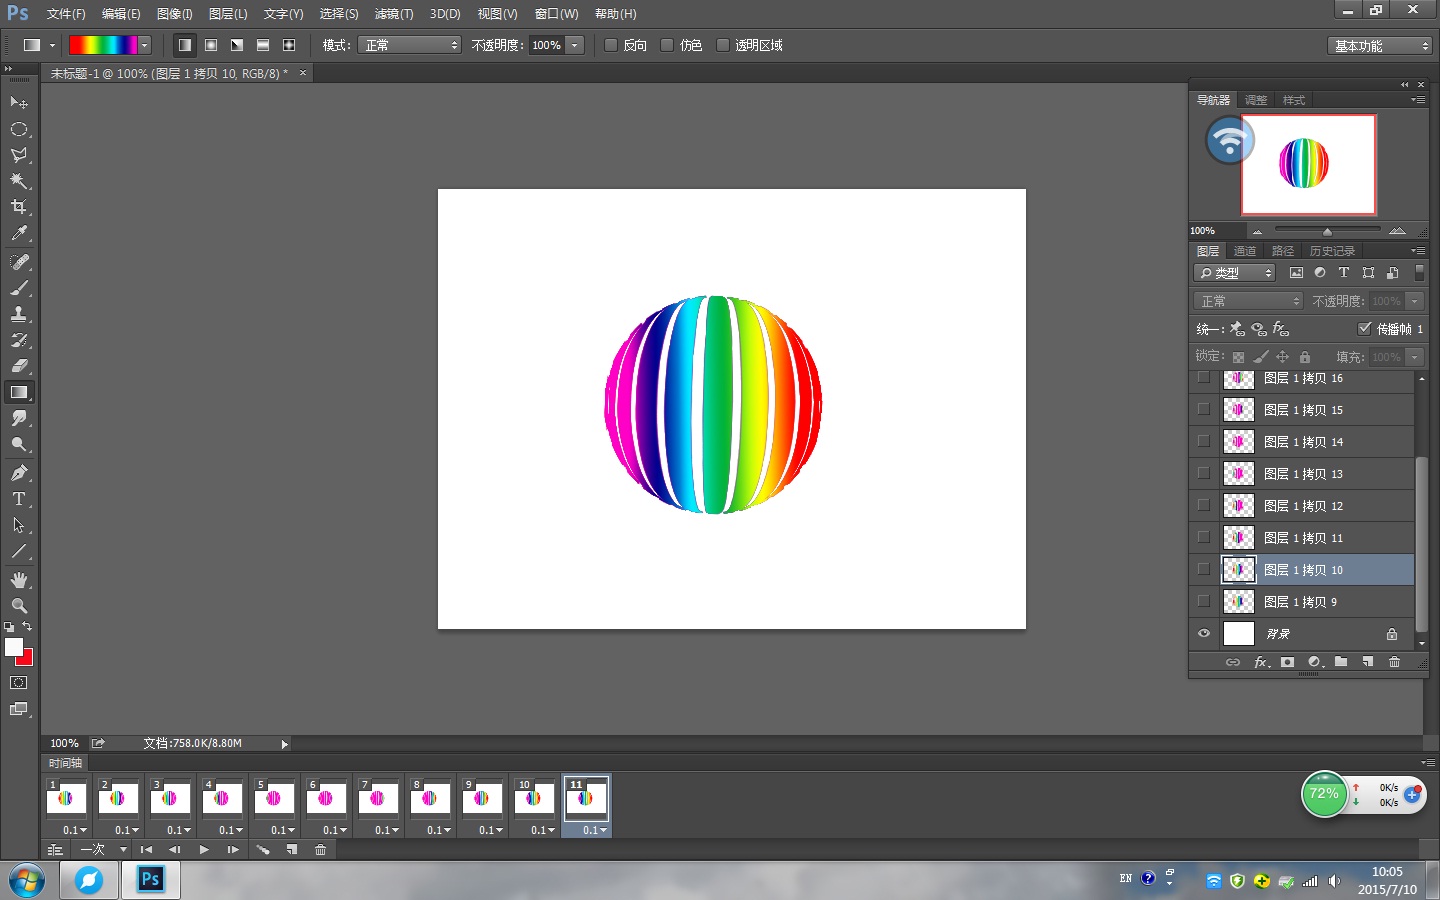Select the Eyedropper tool
1440x900 pixels.
19,233
